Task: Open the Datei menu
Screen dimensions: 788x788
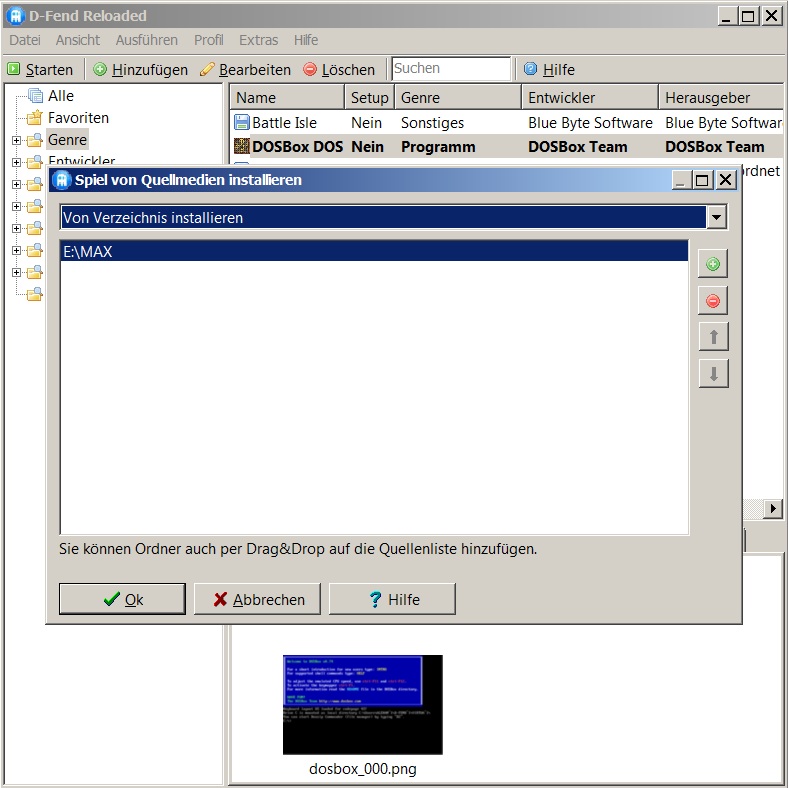Action: click(25, 40)
